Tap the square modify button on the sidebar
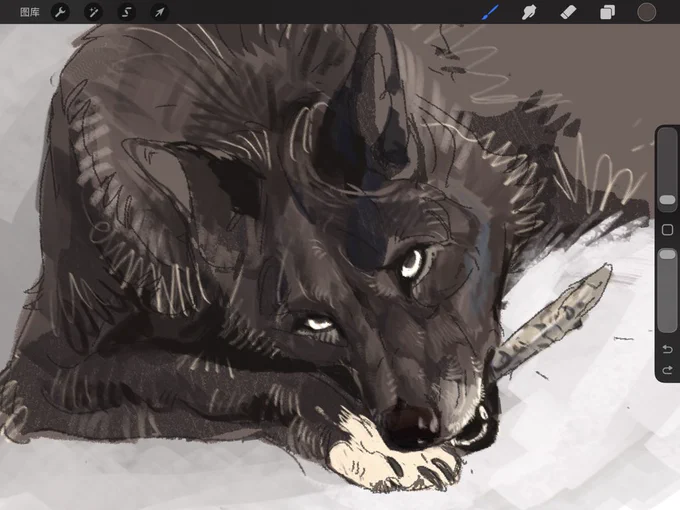The image size is (680, 510). click(667, 229)
